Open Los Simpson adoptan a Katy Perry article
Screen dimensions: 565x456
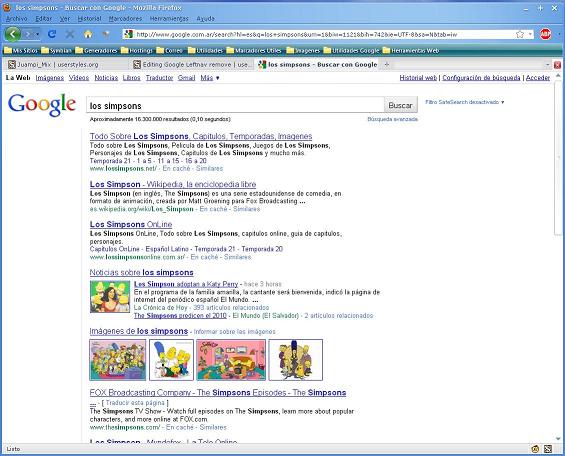tap(186, 284)
